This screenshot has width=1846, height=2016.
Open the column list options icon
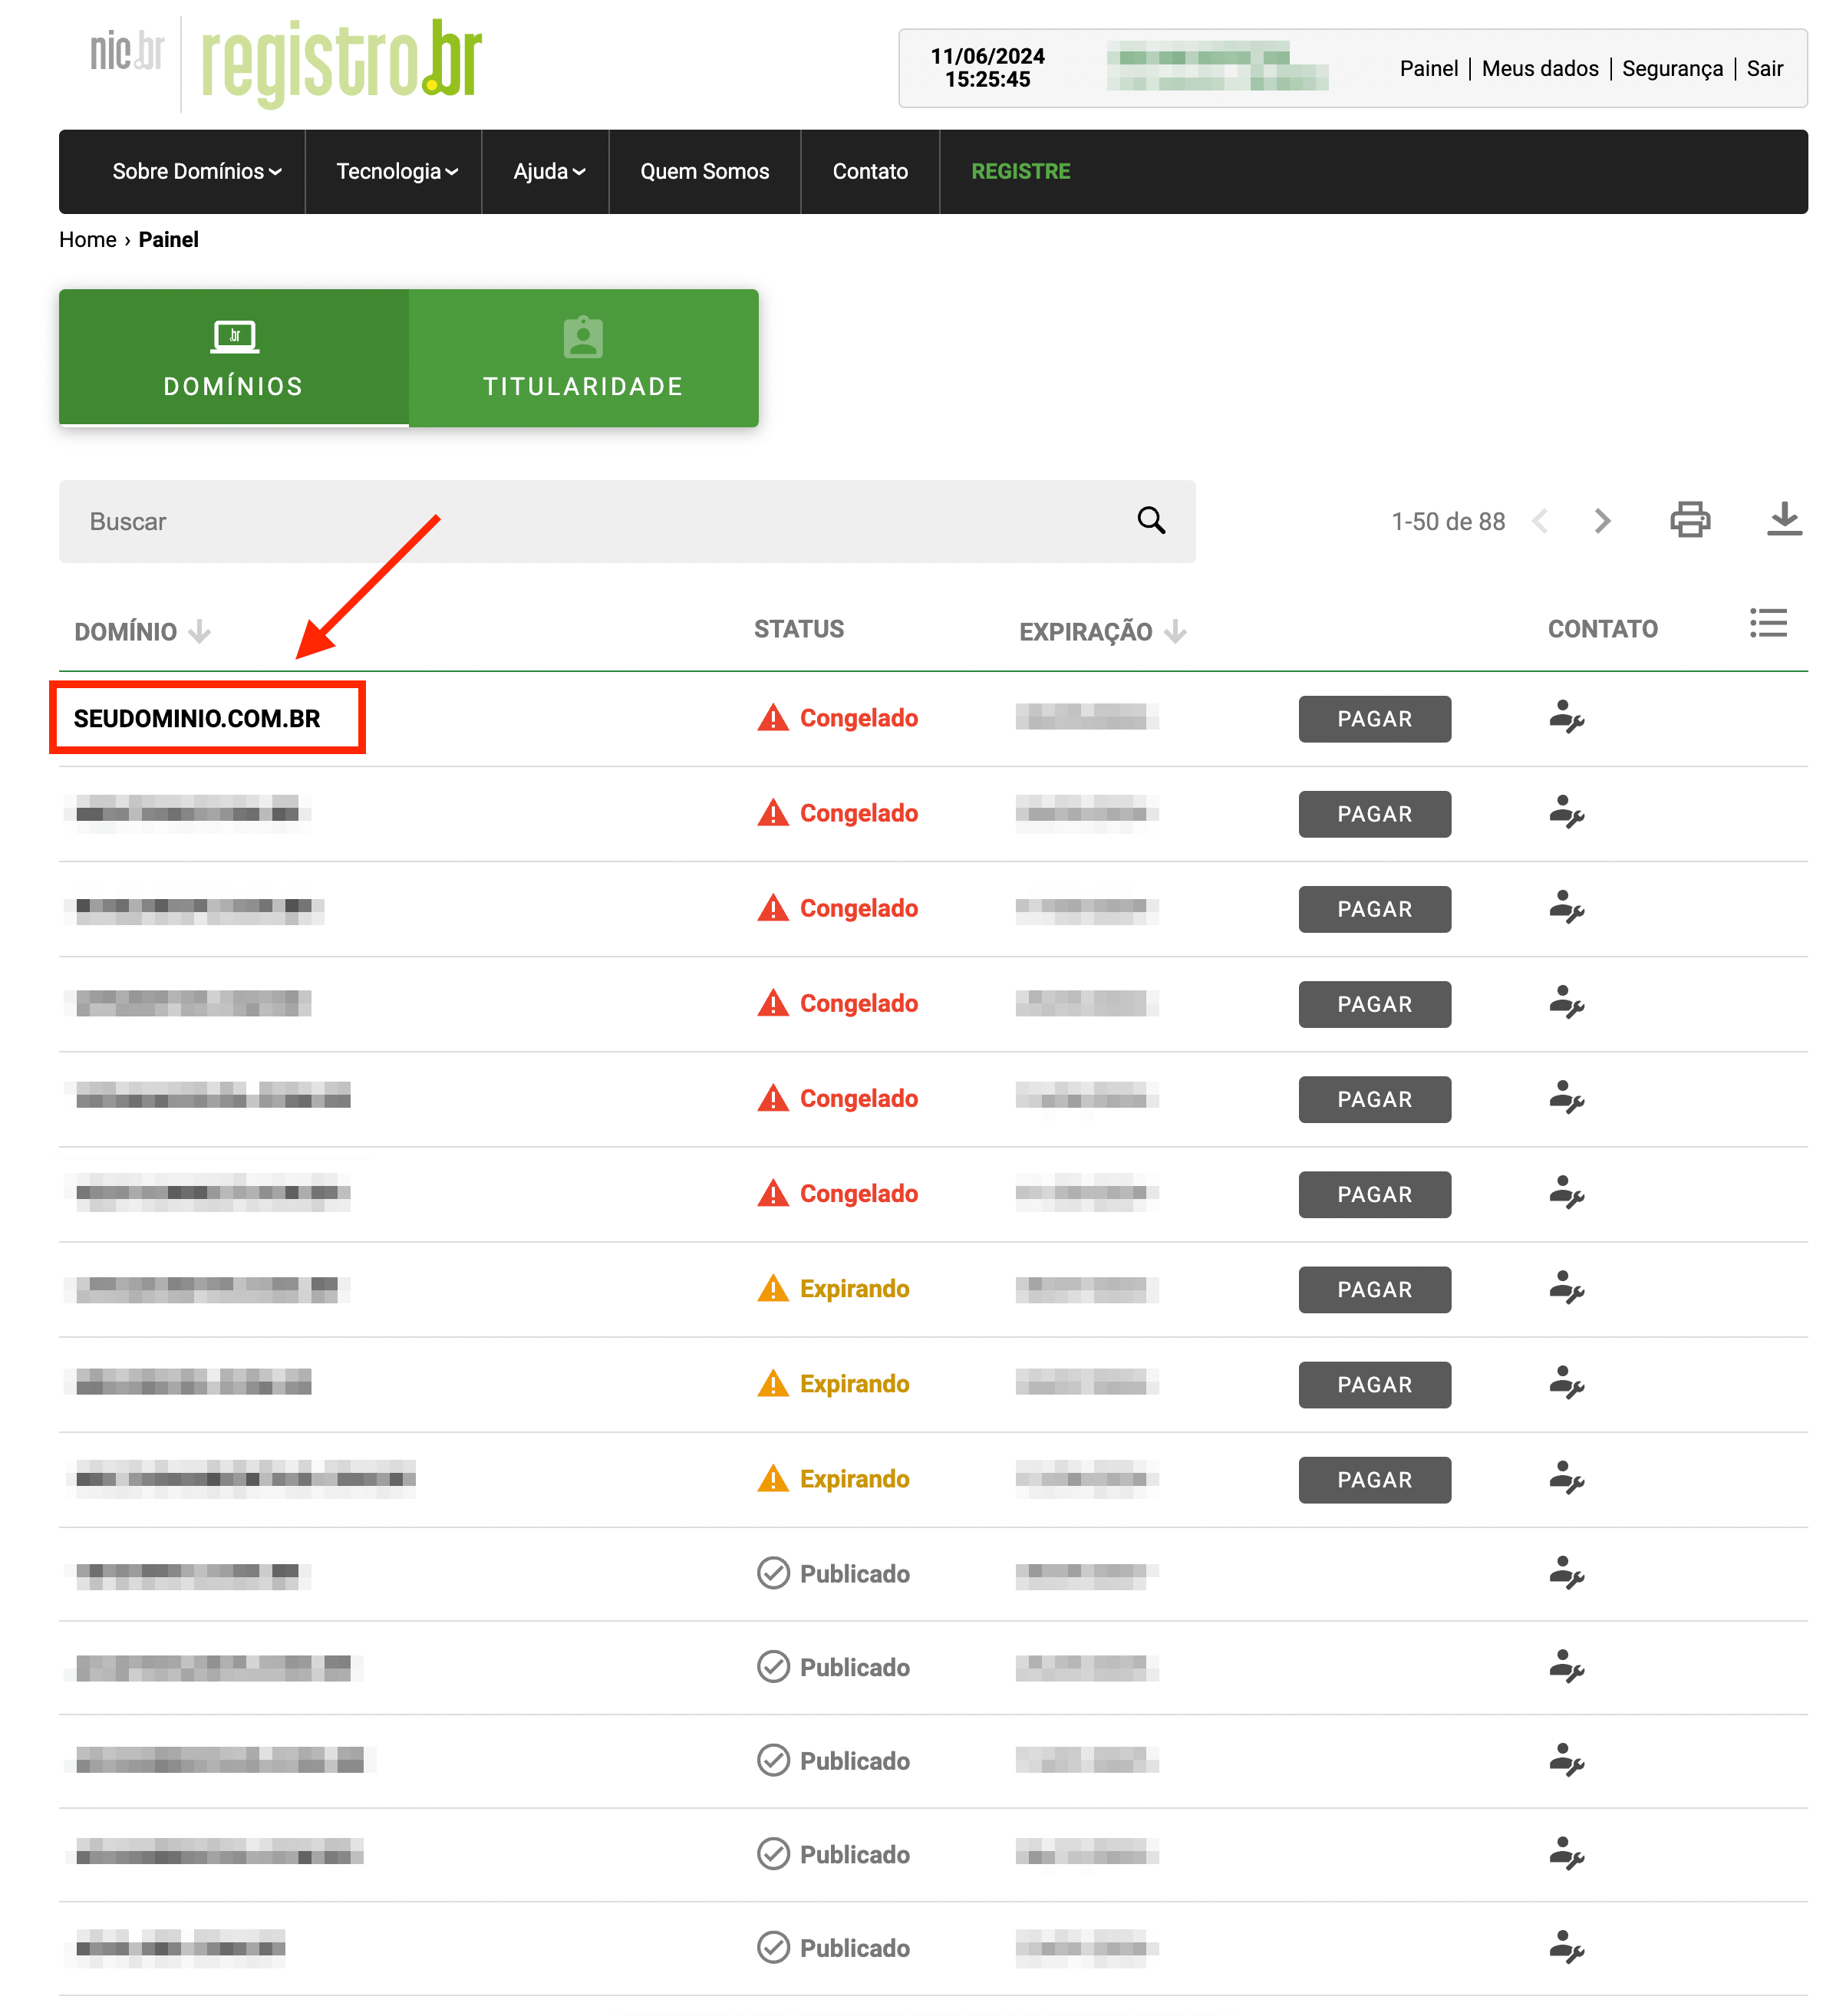point(1767,623)
